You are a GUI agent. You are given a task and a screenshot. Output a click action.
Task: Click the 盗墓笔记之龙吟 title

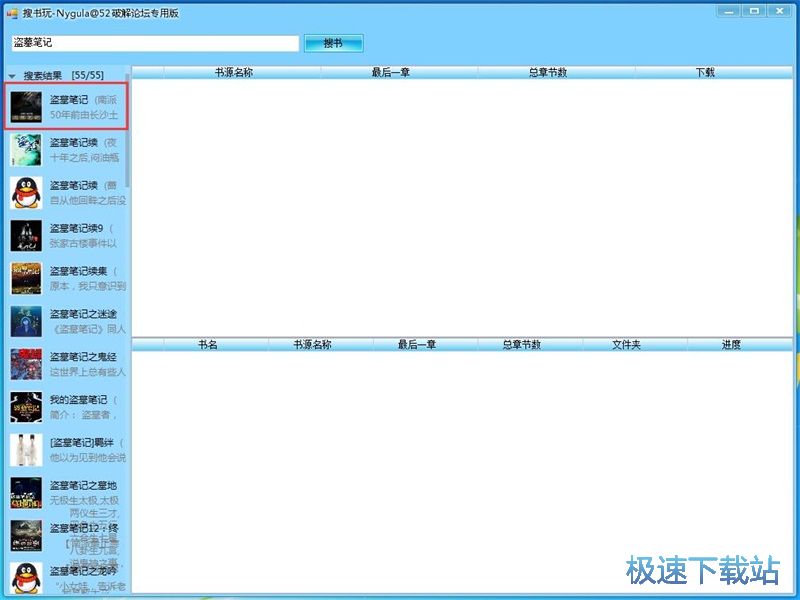(83, 571)
